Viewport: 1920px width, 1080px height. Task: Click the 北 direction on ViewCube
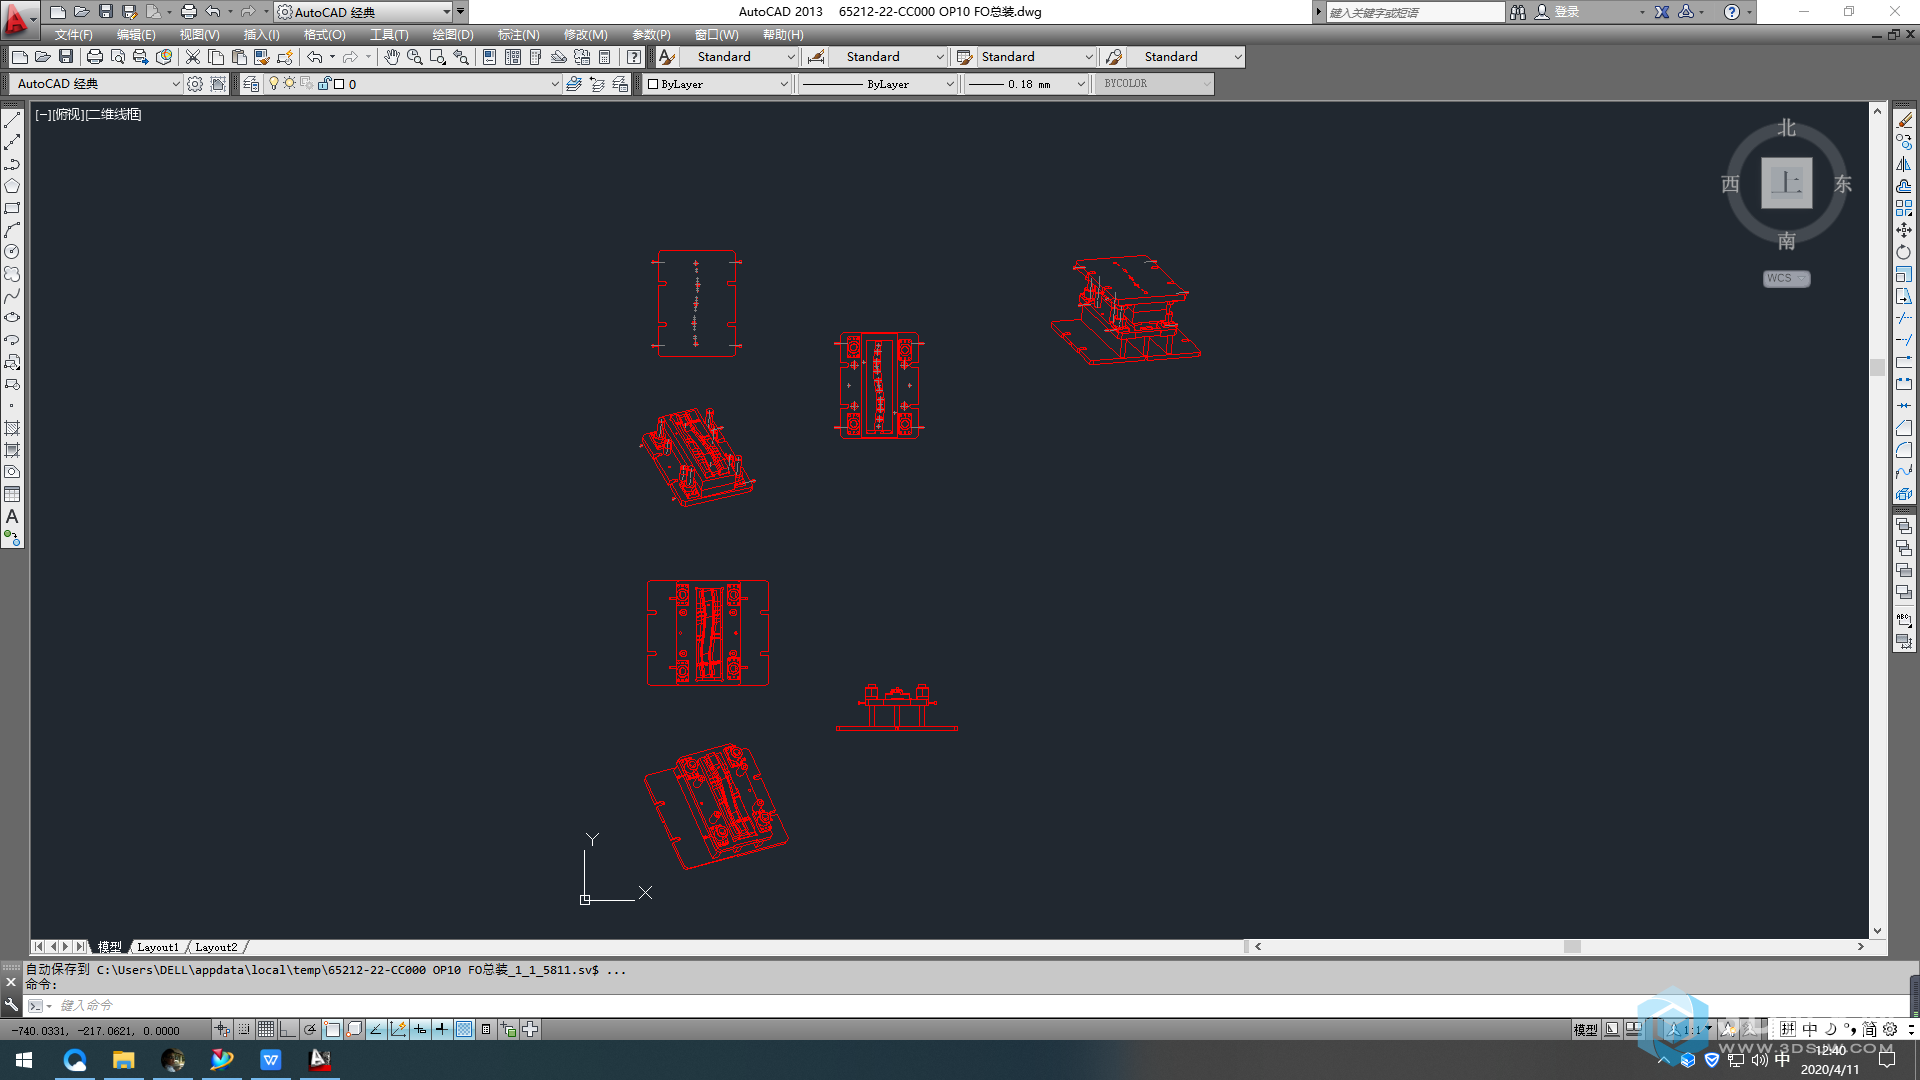pos(1786,128)
